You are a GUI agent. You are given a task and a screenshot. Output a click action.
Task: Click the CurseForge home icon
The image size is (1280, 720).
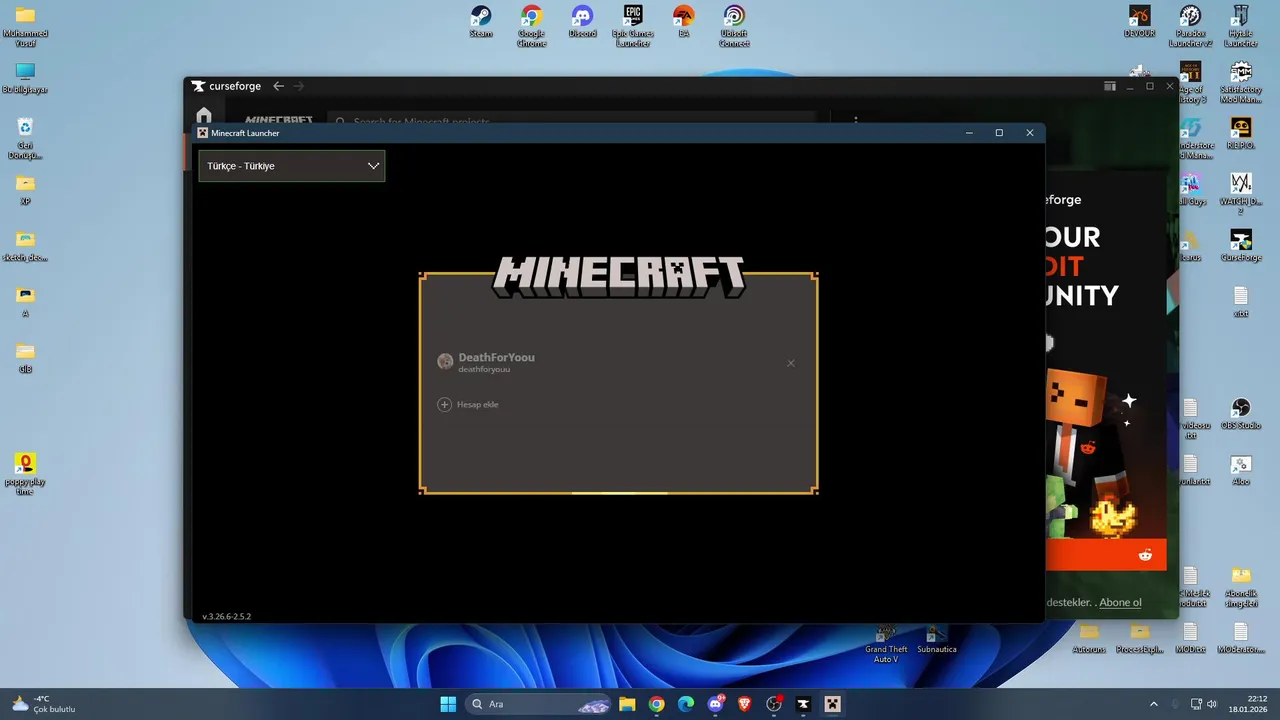(x=204, y=115)
